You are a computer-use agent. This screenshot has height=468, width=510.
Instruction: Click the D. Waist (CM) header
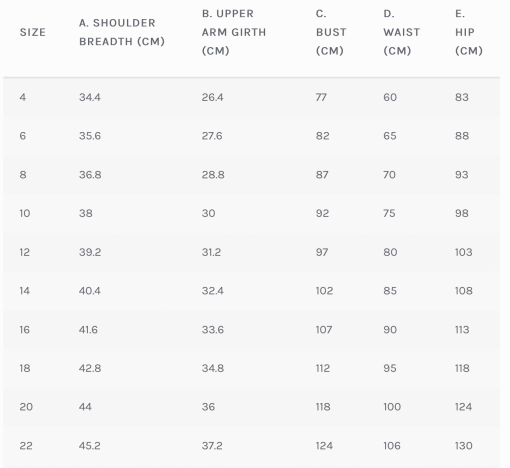[x=402, y=32]
